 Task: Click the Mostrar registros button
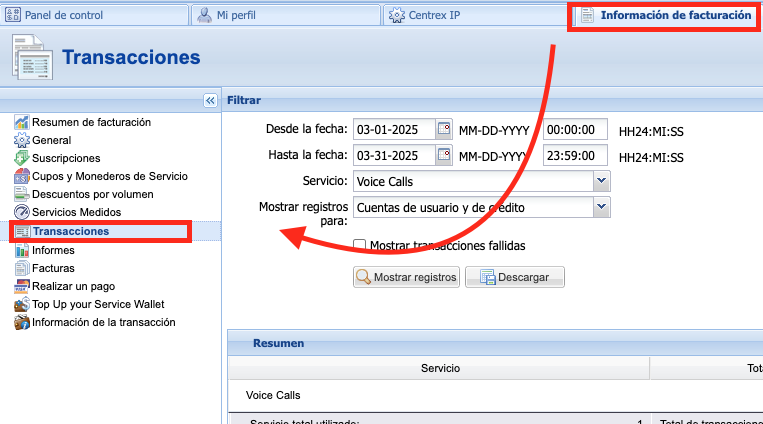(406, 277)
